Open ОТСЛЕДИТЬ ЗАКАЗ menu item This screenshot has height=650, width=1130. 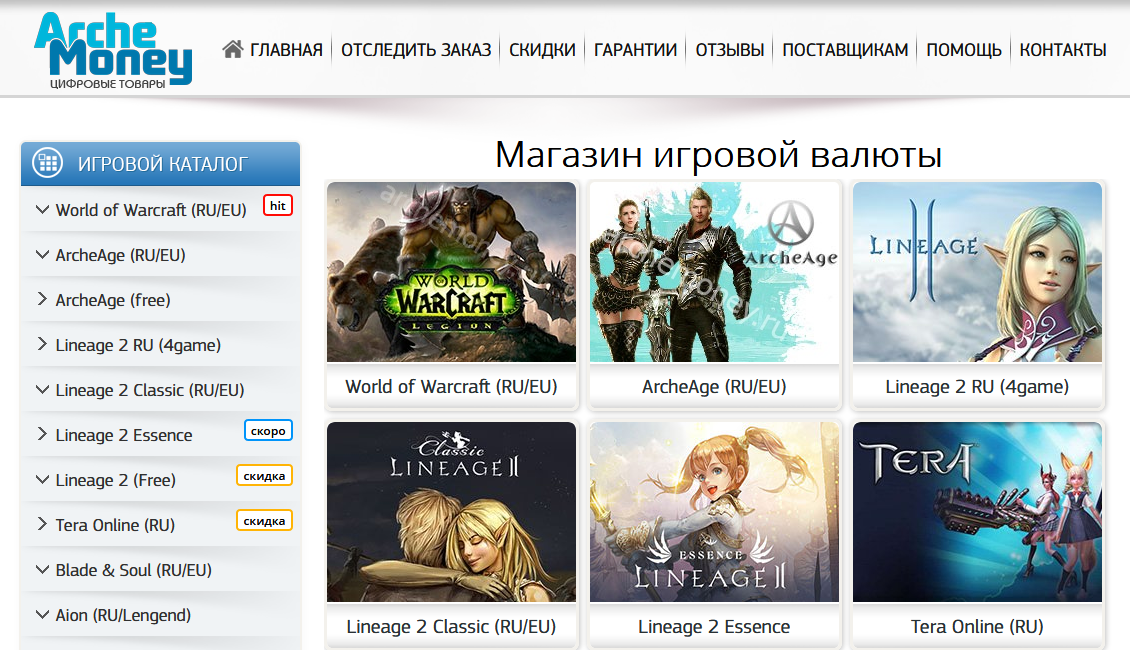(416, 50)
